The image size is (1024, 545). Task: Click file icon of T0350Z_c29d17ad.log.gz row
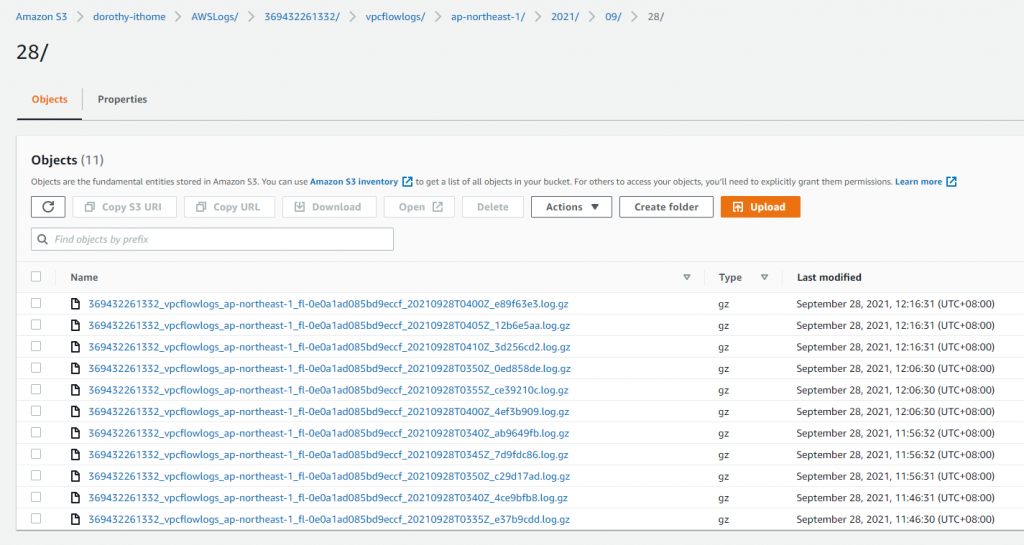click(75, 476)
